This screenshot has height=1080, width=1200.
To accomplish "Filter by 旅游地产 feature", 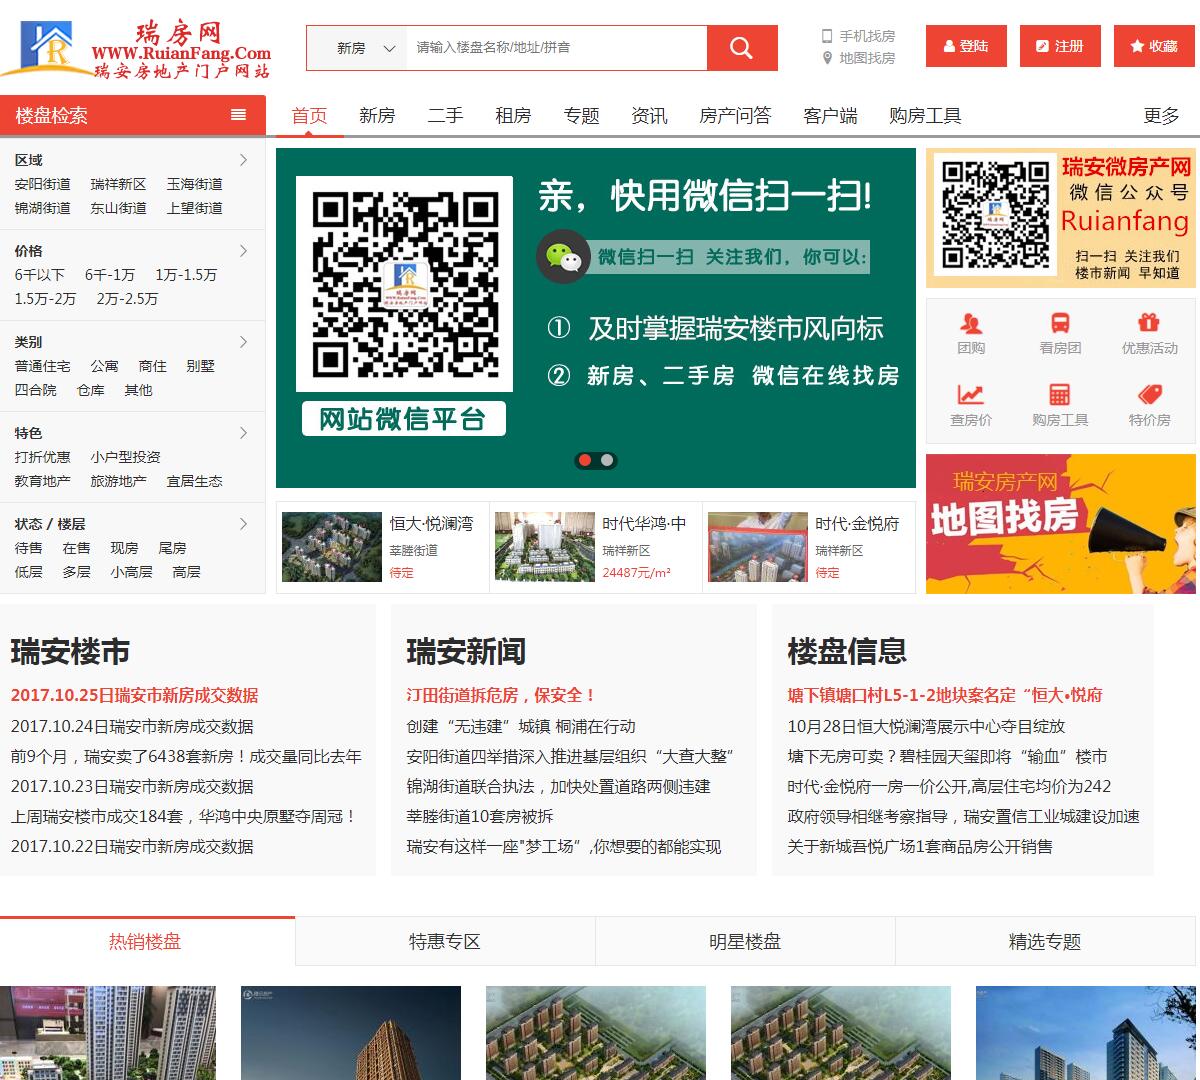I will pyautogui.click(x=118, y=481).
